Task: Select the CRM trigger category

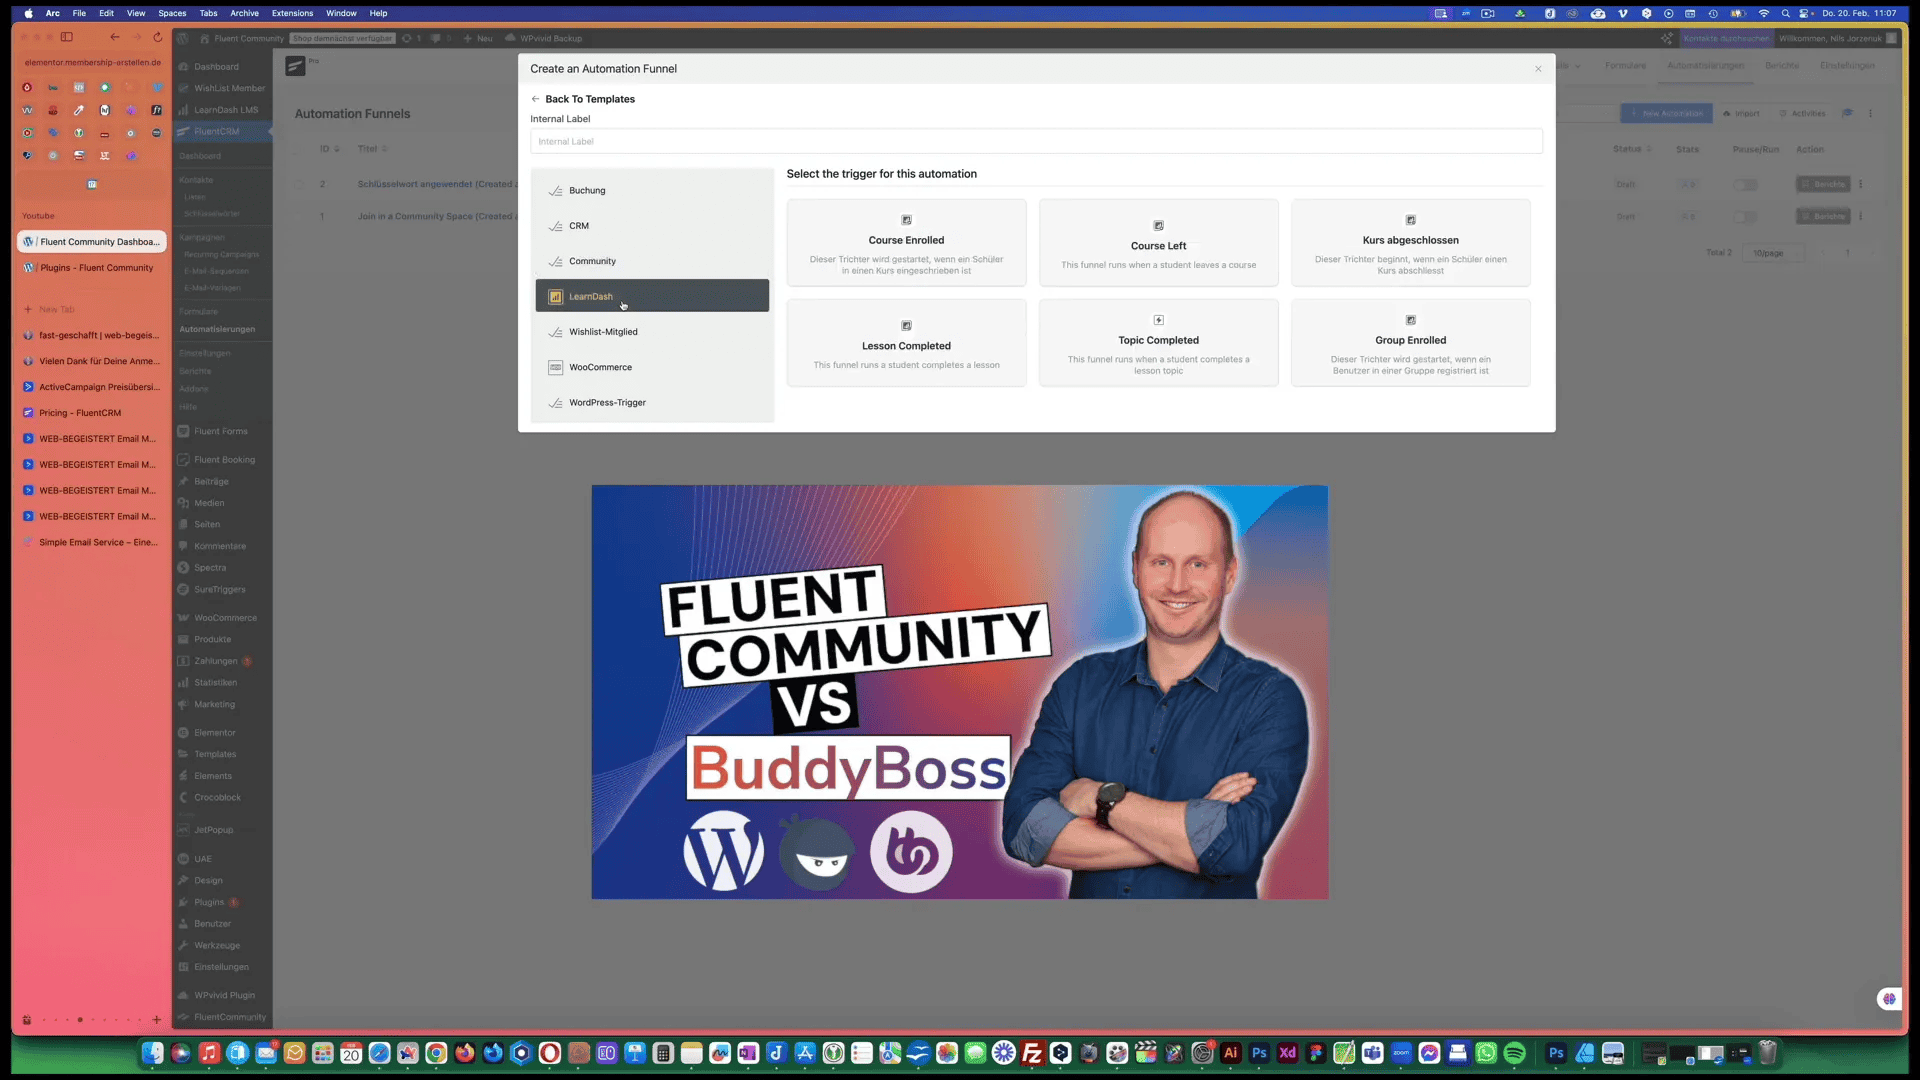Action: point(652,226)
